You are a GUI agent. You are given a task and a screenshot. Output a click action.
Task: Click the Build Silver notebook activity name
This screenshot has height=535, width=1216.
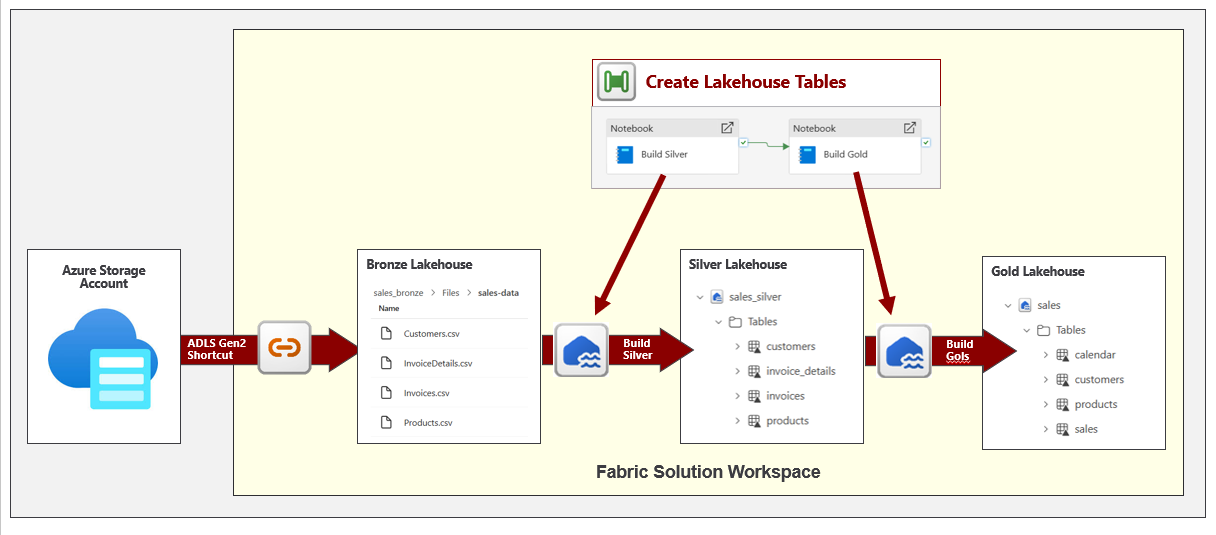(x=664, y=154)
